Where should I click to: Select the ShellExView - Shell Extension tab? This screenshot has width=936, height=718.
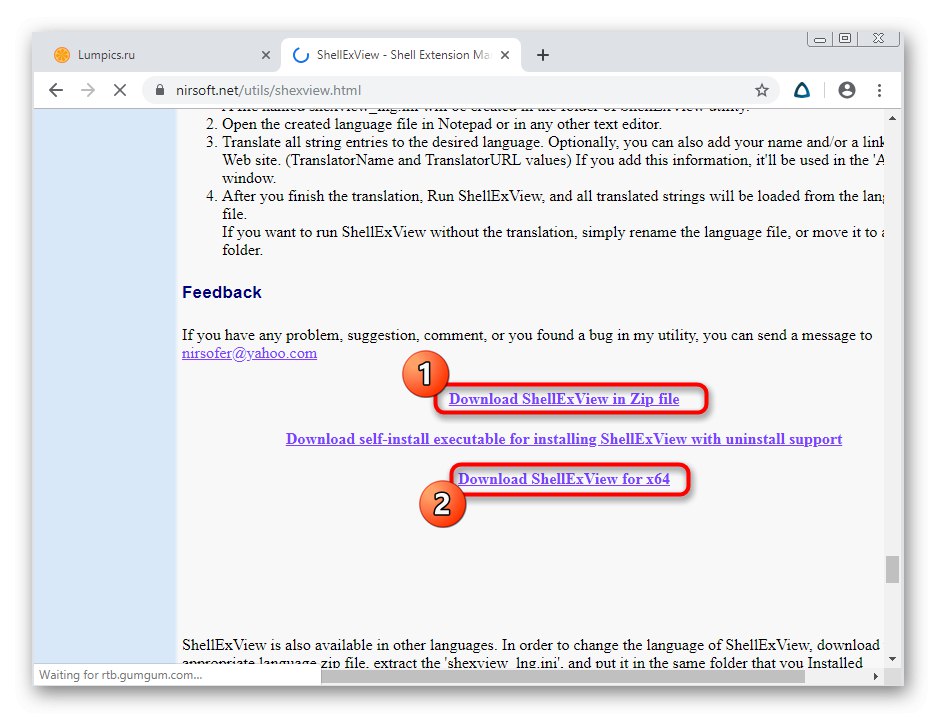(401, 55)
